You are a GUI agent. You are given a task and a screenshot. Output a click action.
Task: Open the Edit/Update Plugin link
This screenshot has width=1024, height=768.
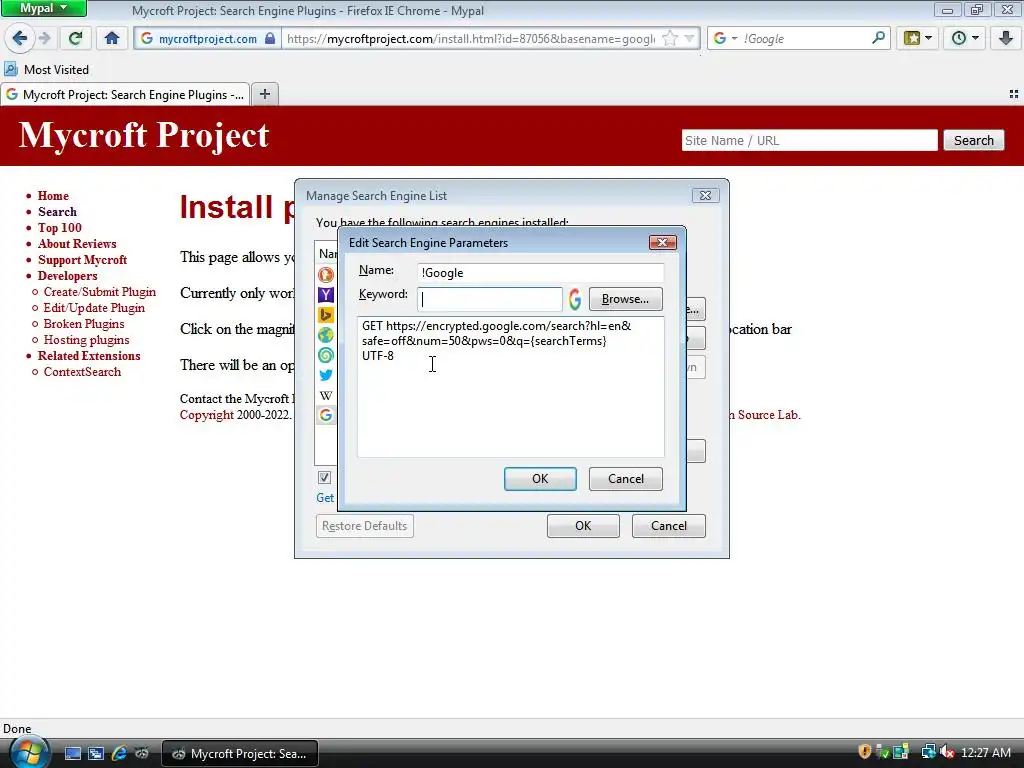tap(94, 308)
